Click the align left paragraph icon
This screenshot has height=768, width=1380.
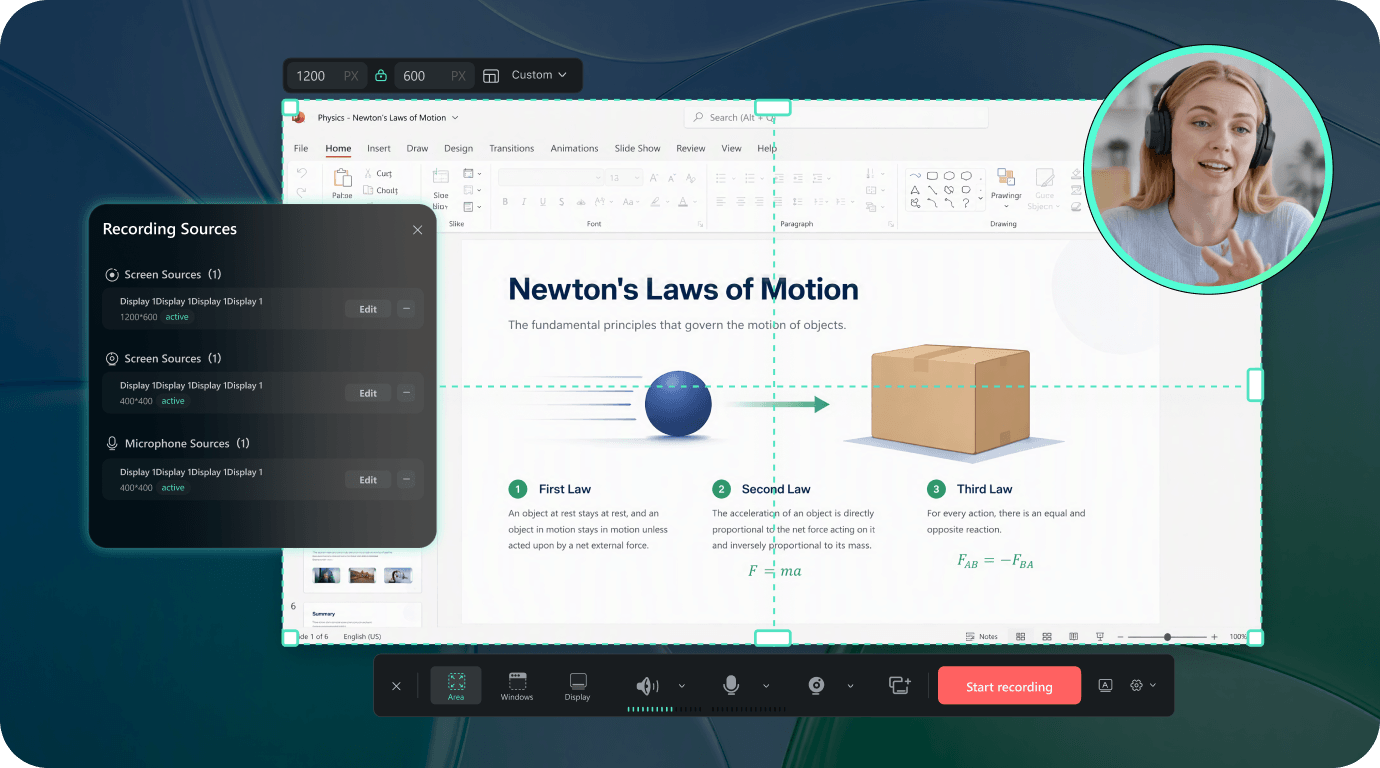(720, 201)
